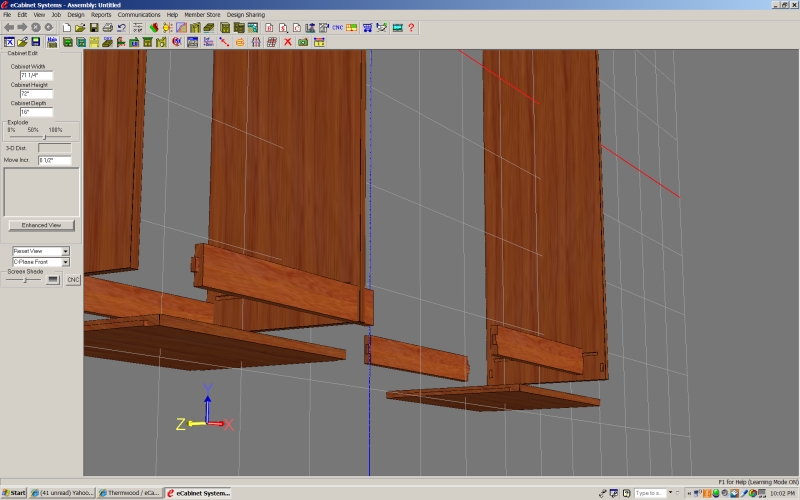This screenshot has width=800, height=500.
Task: Click the red X delete icon in second toolbar
Action: point(288,42)
